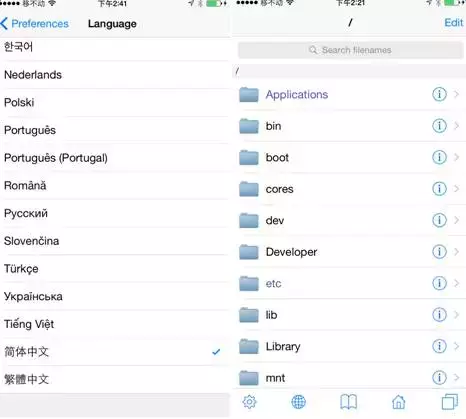
Task: Open the globe web server icon
Action: tap(298, 402)
